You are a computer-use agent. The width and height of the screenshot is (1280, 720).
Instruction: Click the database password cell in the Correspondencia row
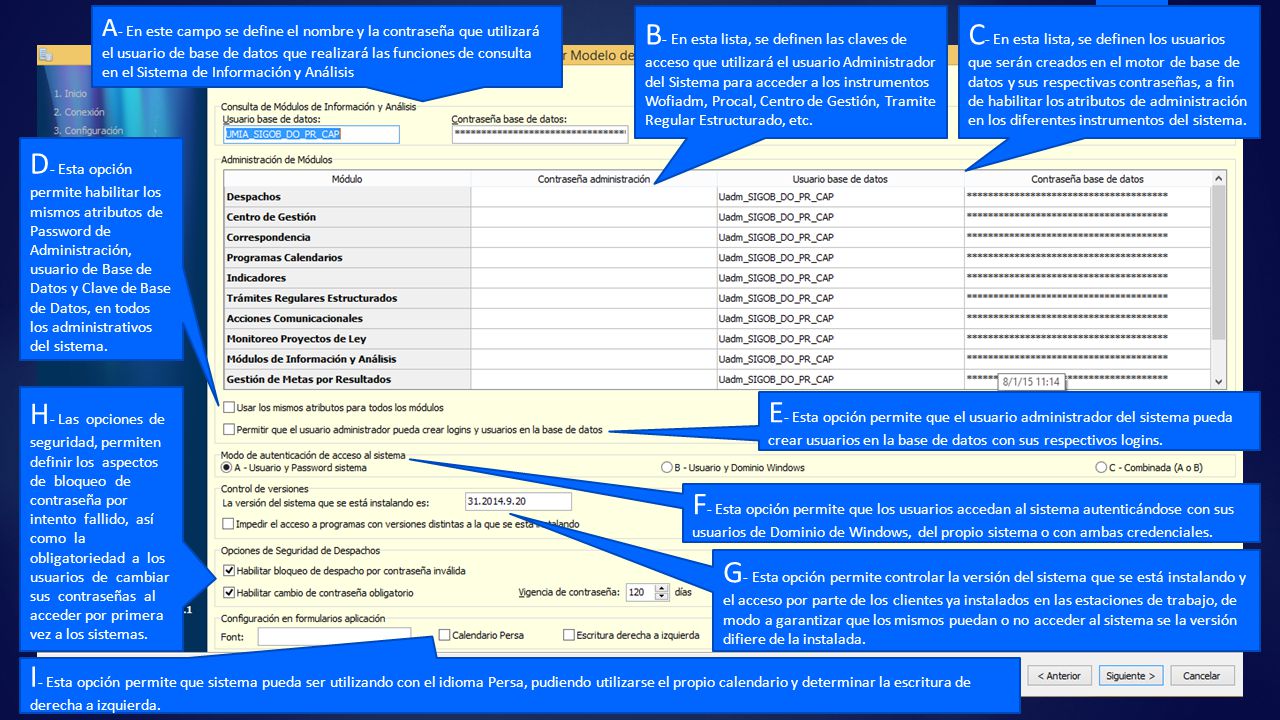[1088, 237]
